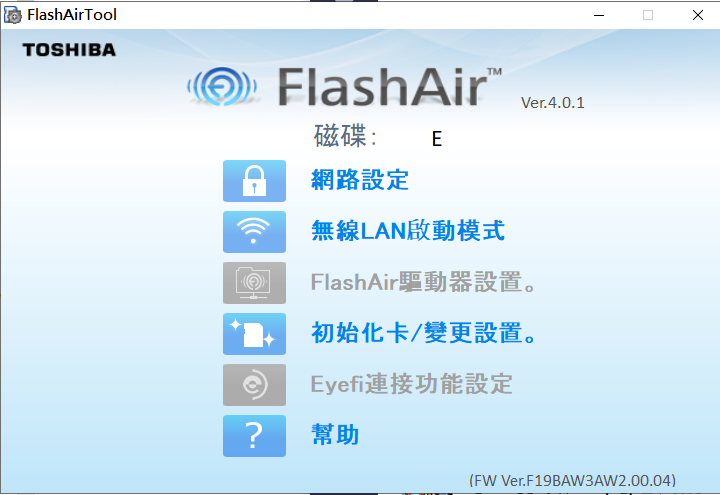Open 無線LAN啟動模式 settings
The height and width of the screenshot is (495, 720).
tap(408, 231)
